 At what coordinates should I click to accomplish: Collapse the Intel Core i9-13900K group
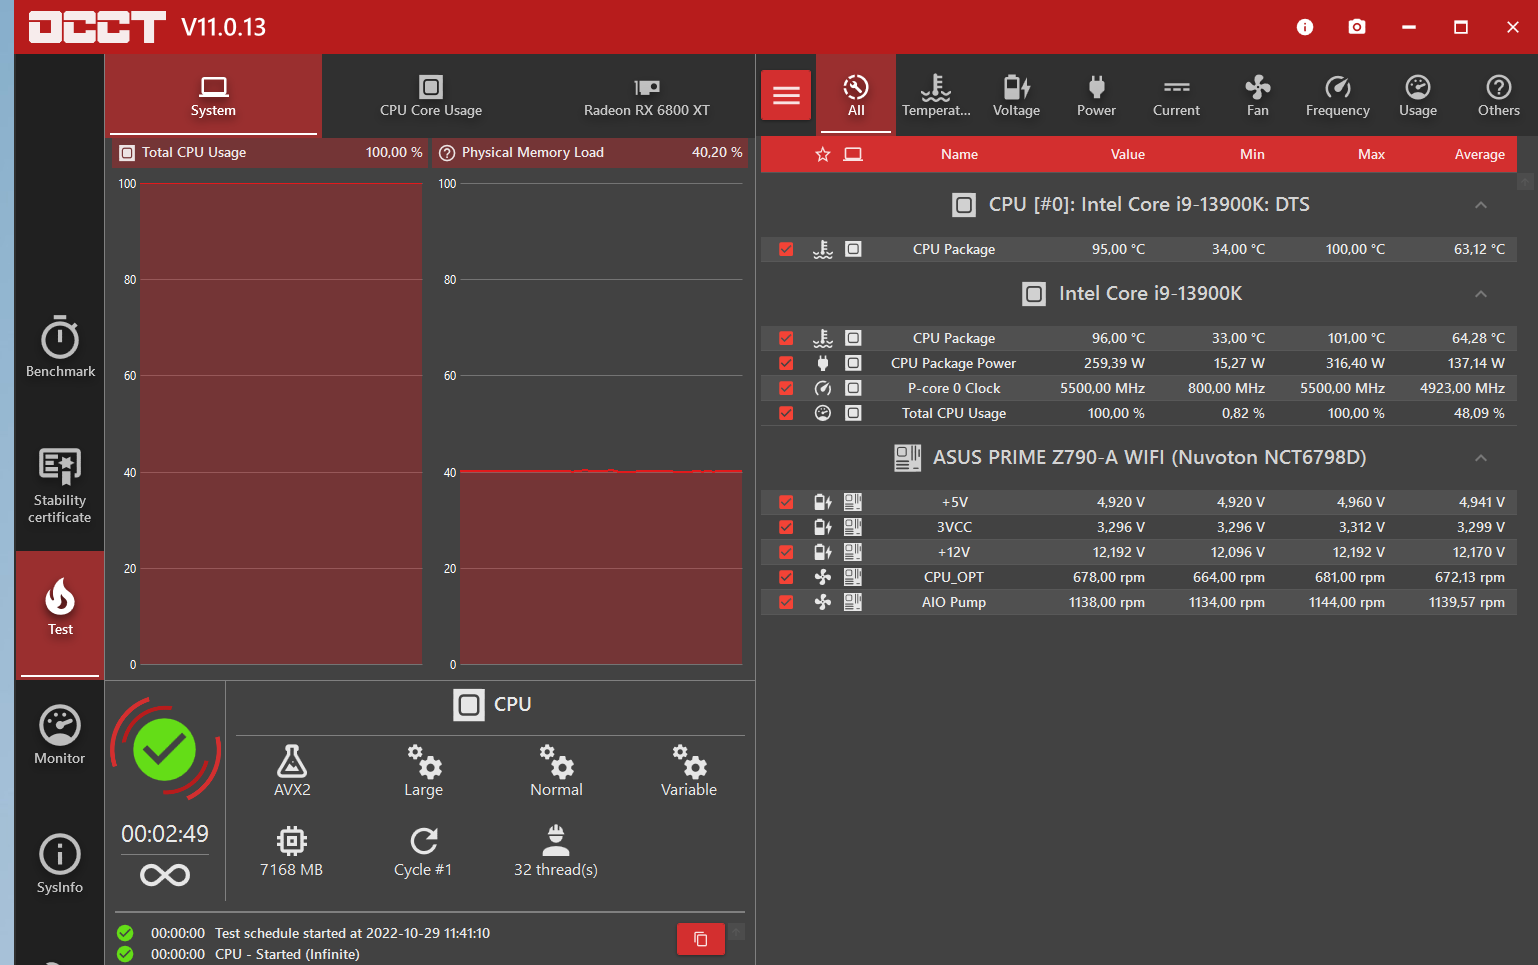pyautogui.click(x=1481, y=294)
